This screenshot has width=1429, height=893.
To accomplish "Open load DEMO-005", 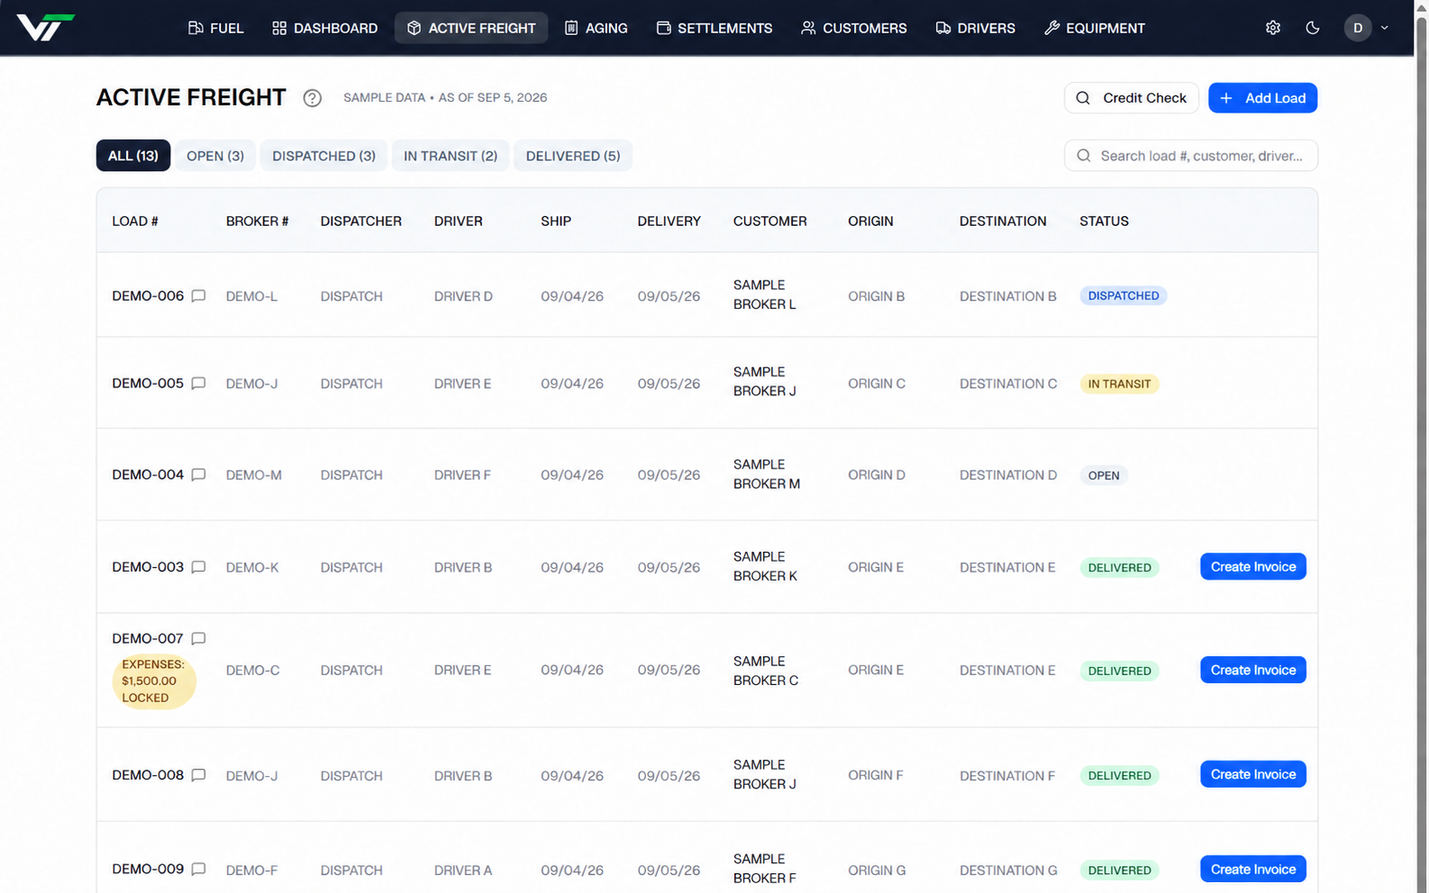I will click(x=148, y=383).
